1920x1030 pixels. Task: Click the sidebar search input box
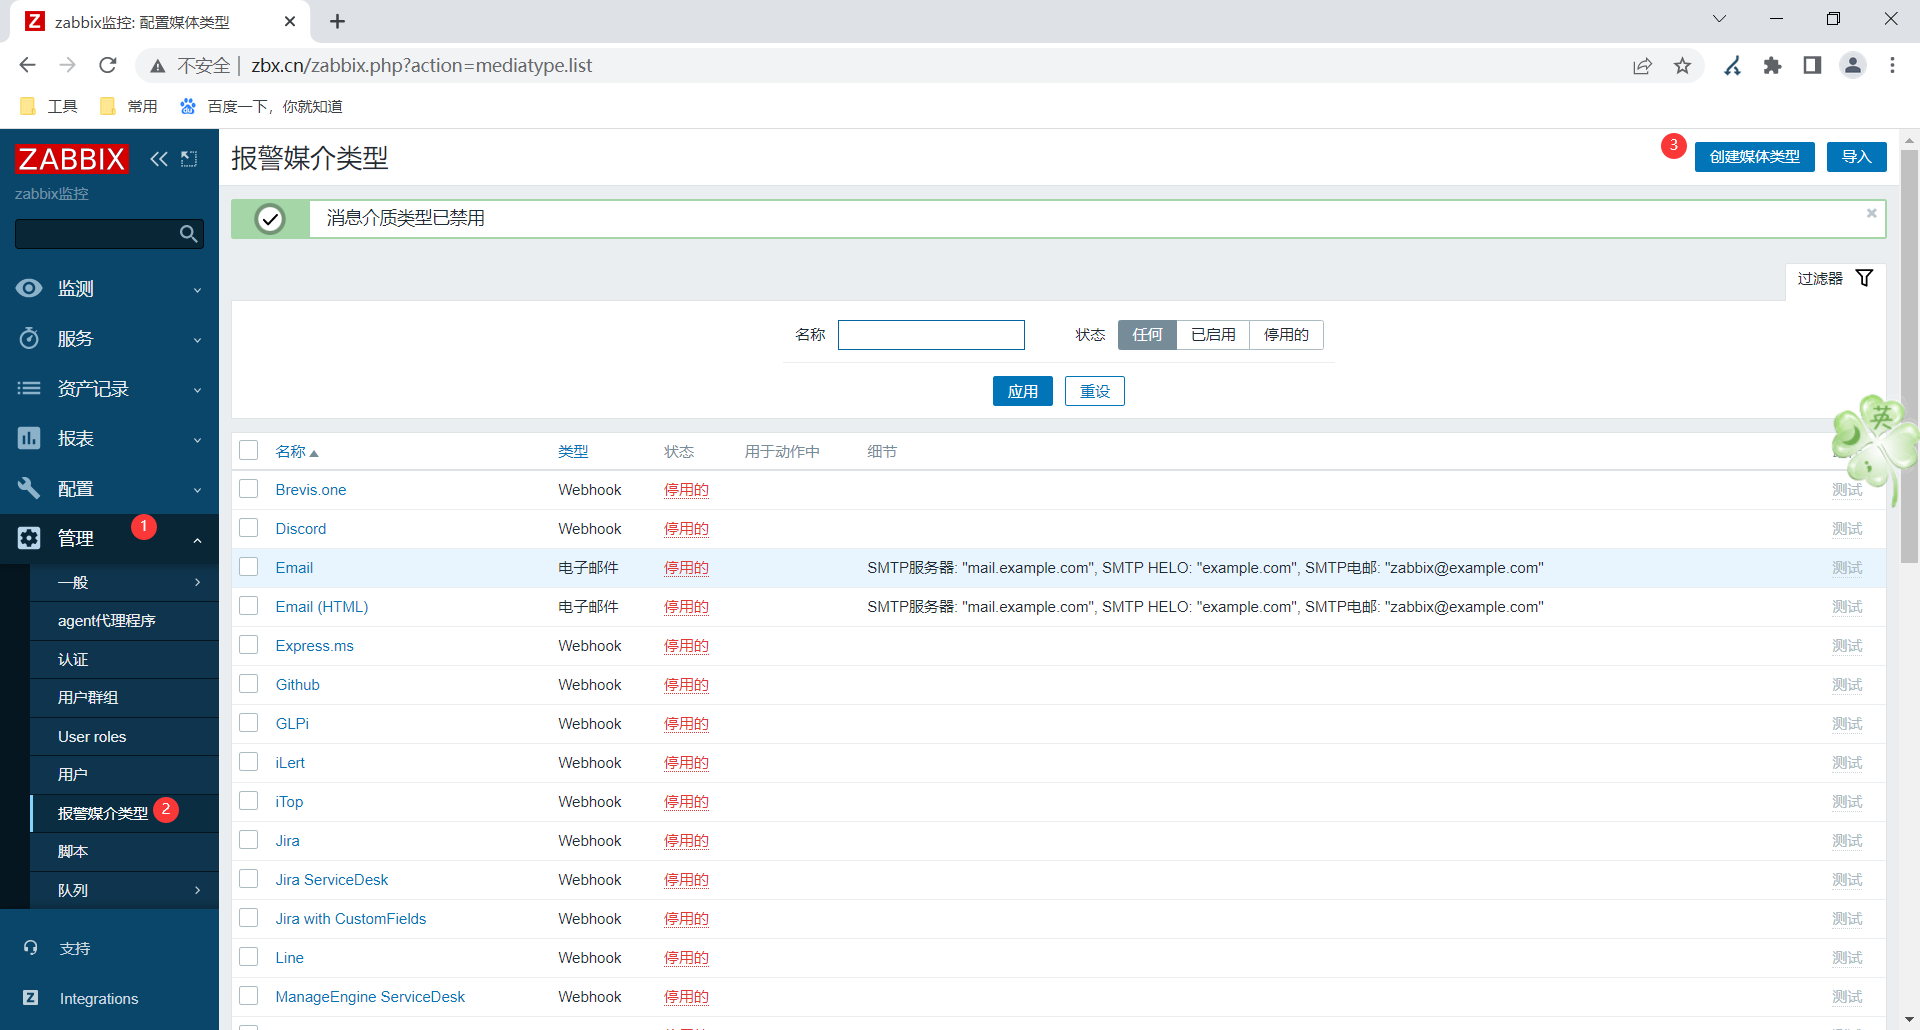tap(96, 234)
